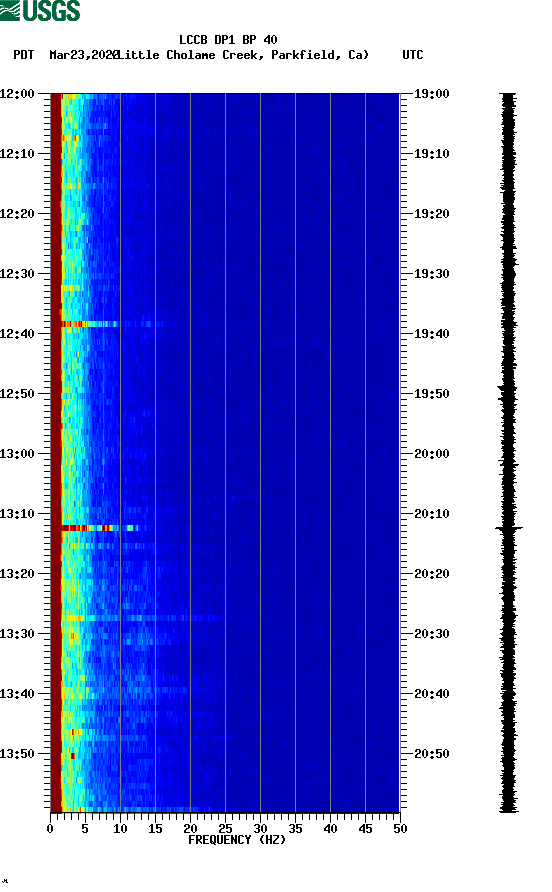Click the 20 Hz frequency tick label
552x892 pixels.
pyautogui.click(x=190, y=829)
